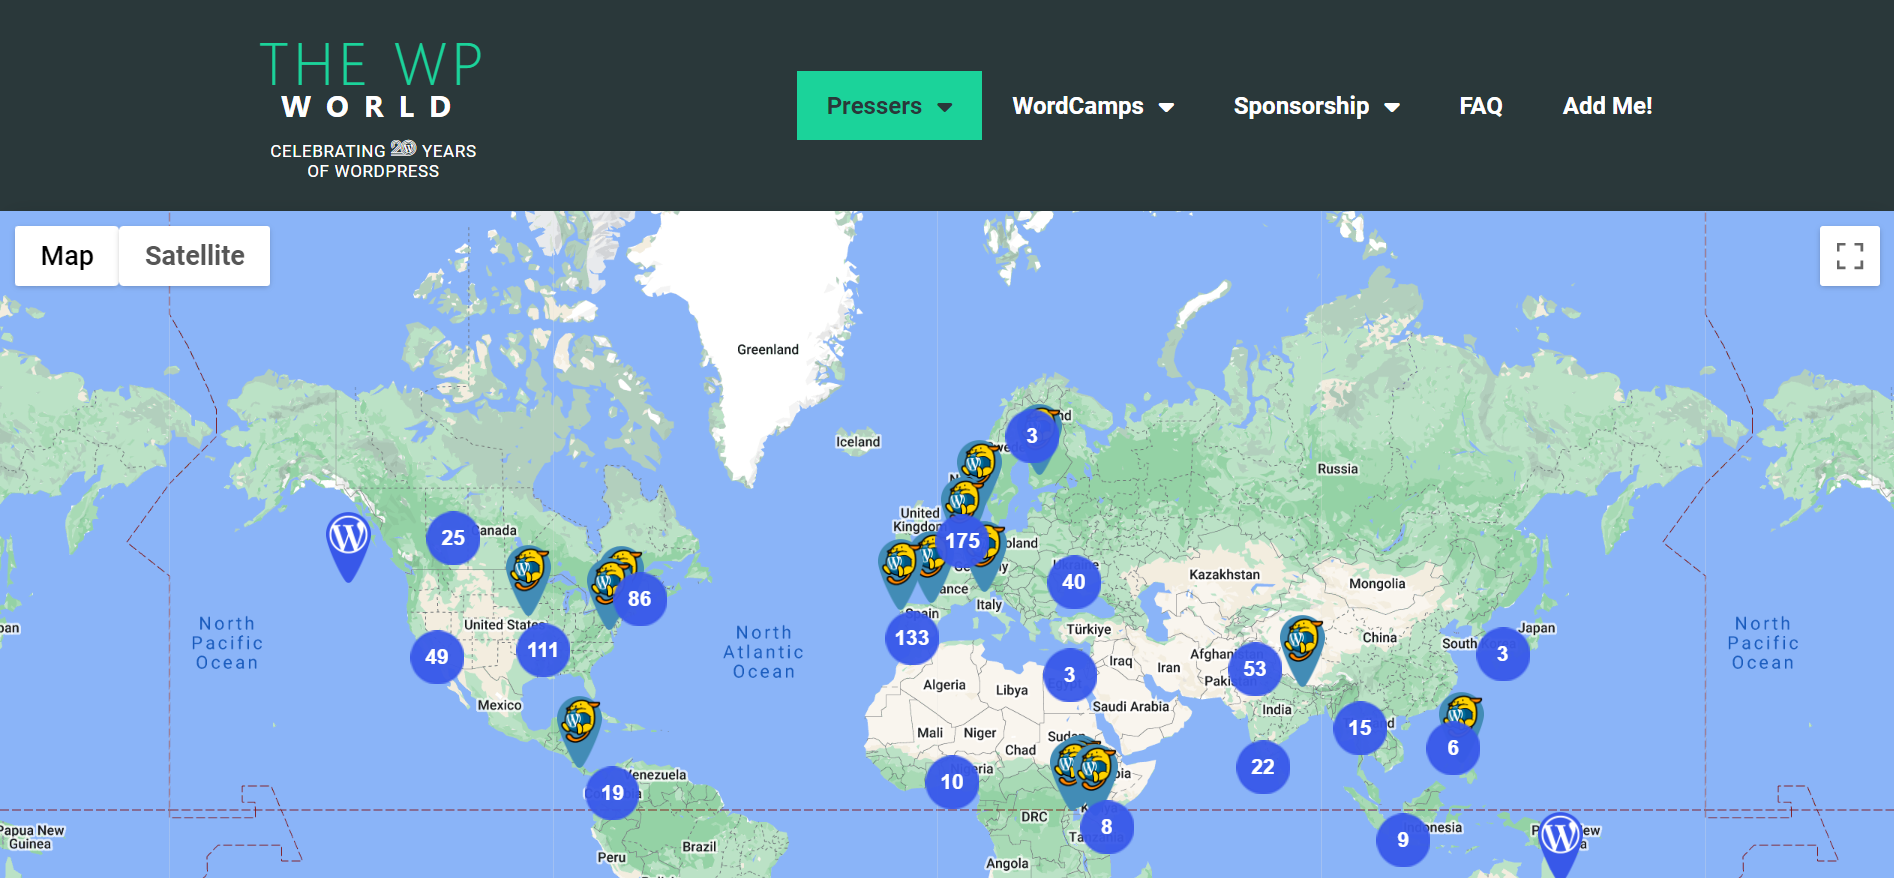This screenshot has height=878, width=1894.
Task: Open the cluster of 10 in West Africa
Action: [x=952, y=782]
